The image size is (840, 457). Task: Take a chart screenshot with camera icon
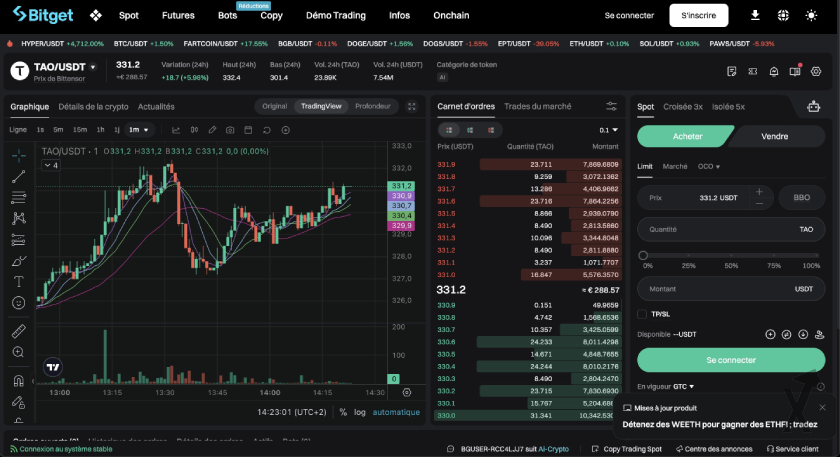coord(230,130)
